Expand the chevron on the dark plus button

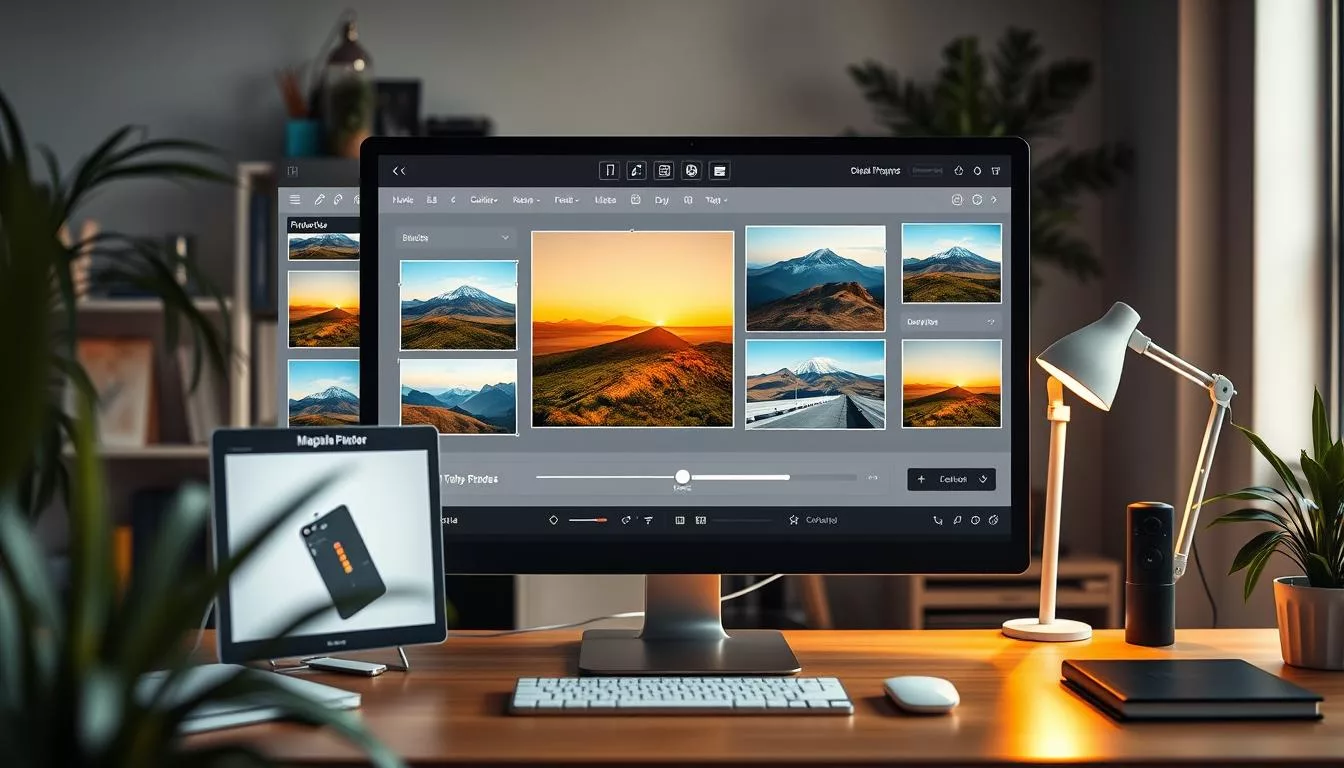pyautogui.click(x=983, y=479)
